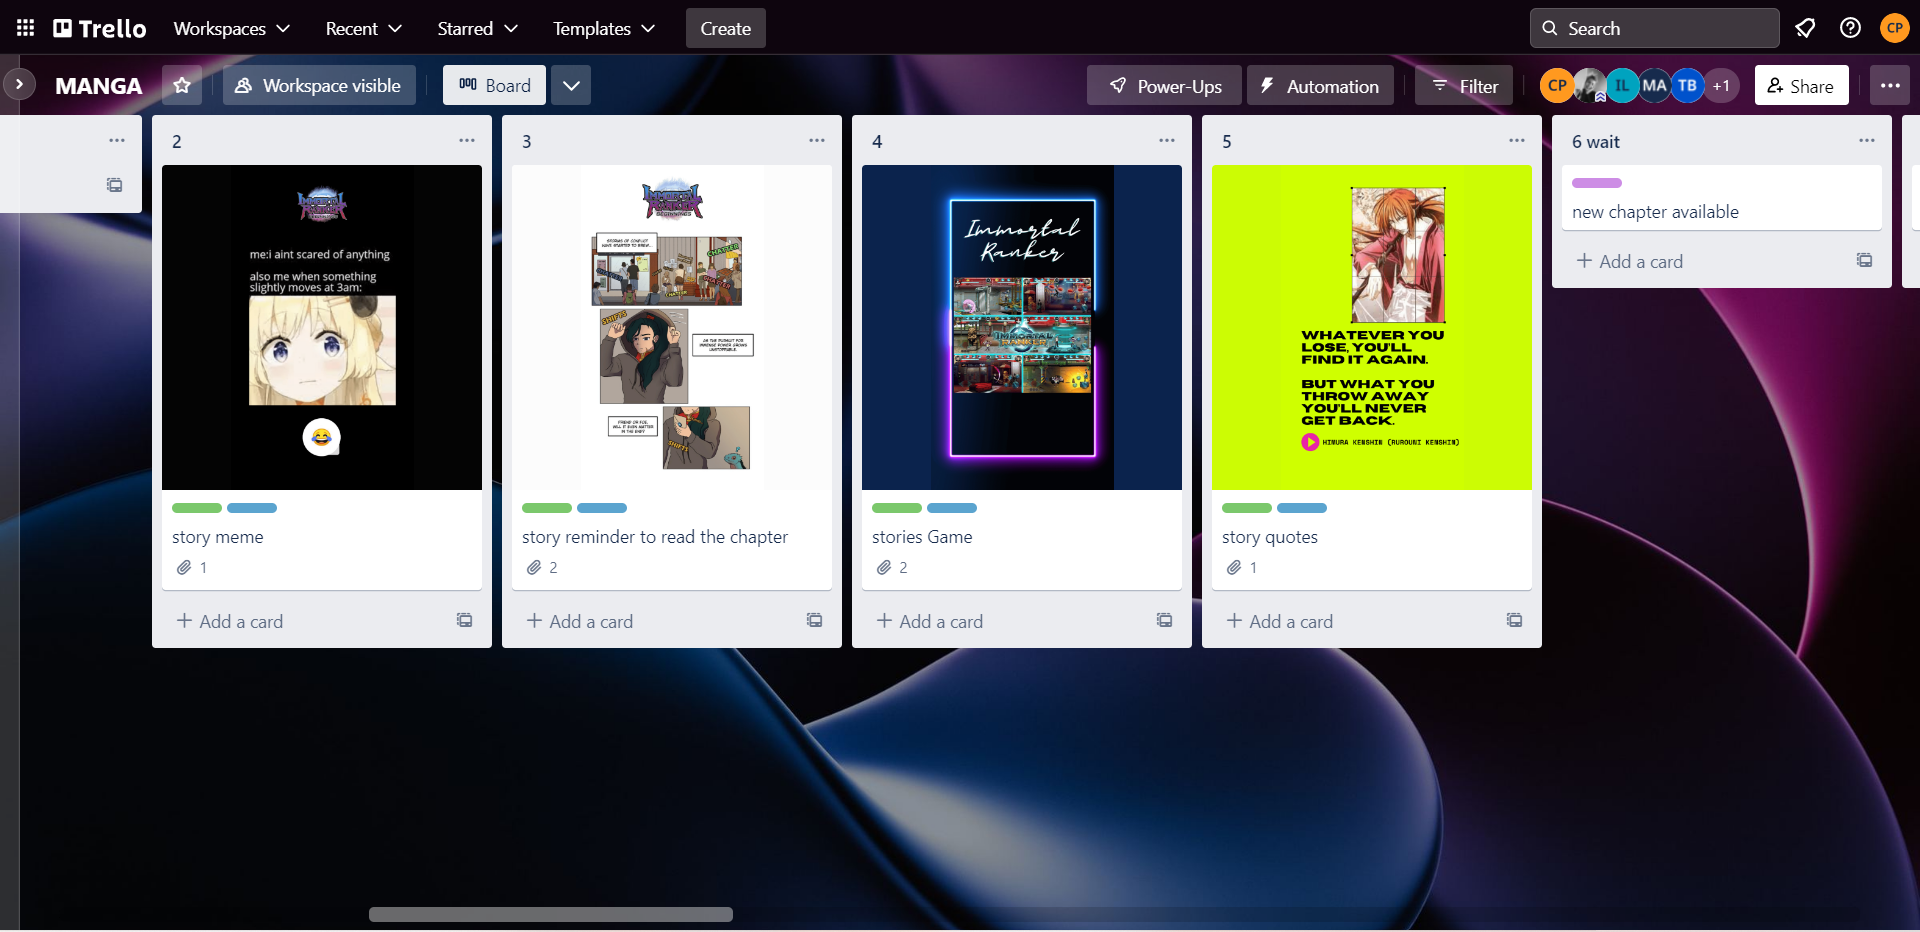Open Power-Ups menu
The width and height of the screenshot is (1920, 932).
(1165, 86)
